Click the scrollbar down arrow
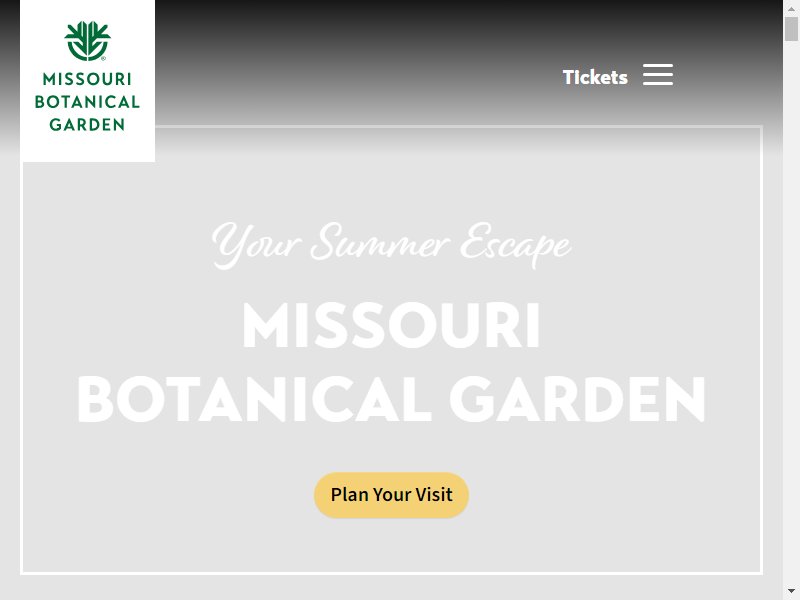800x600 pixels. click(791, 591)
